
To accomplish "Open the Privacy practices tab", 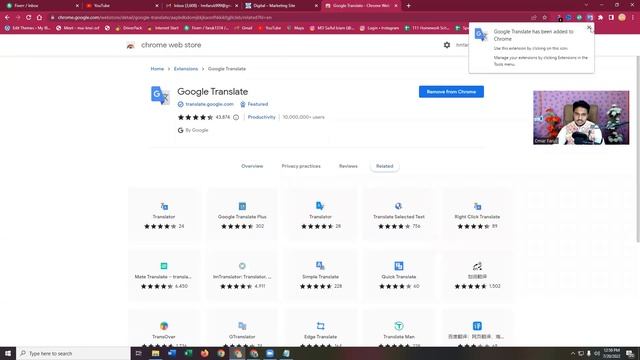I will pyautogui.click(x=301, y=166).
